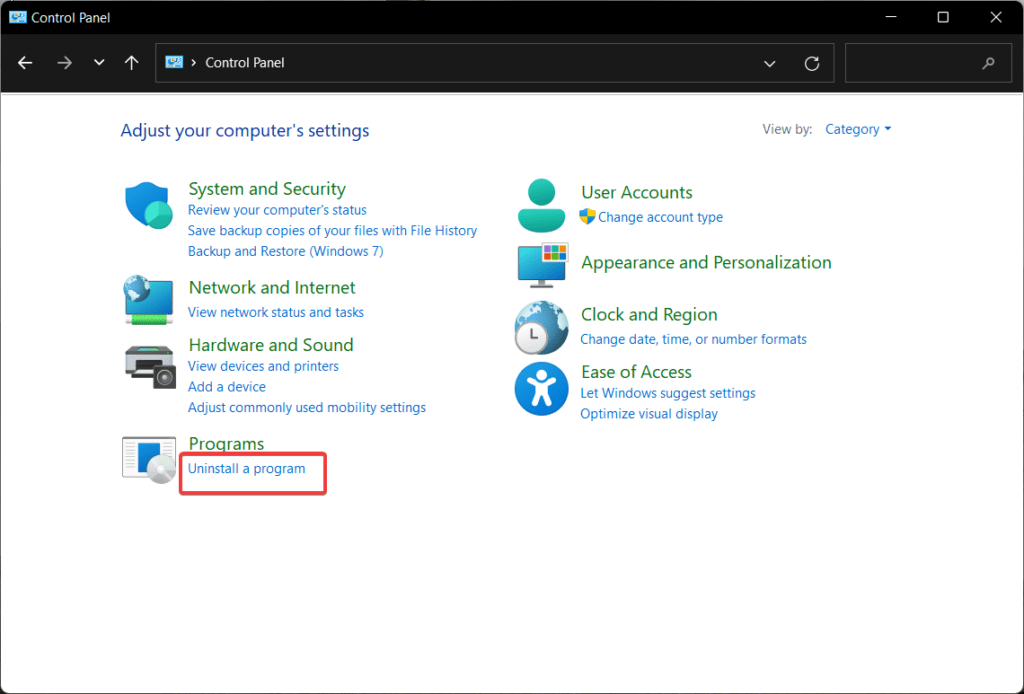
Task: Click the Appearance and Personalization monitor icon
Action: [541, 266]
